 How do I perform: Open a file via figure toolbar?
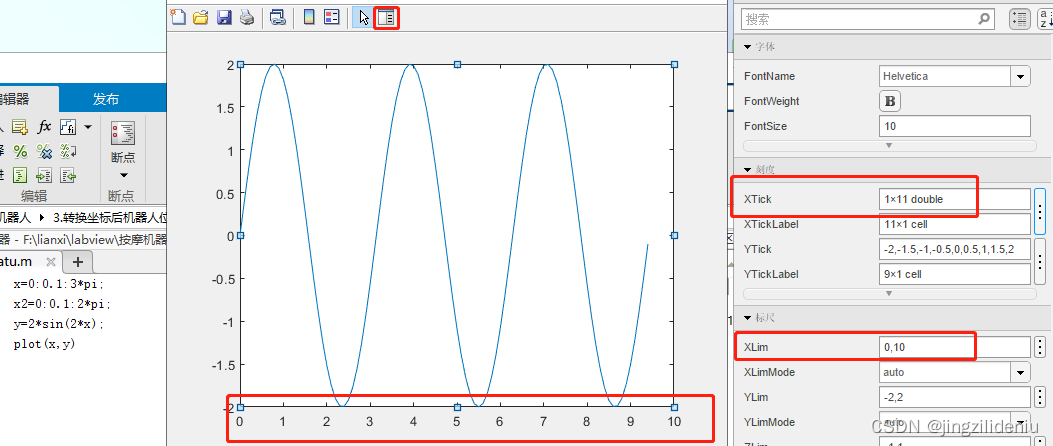[x=201, y=17]
